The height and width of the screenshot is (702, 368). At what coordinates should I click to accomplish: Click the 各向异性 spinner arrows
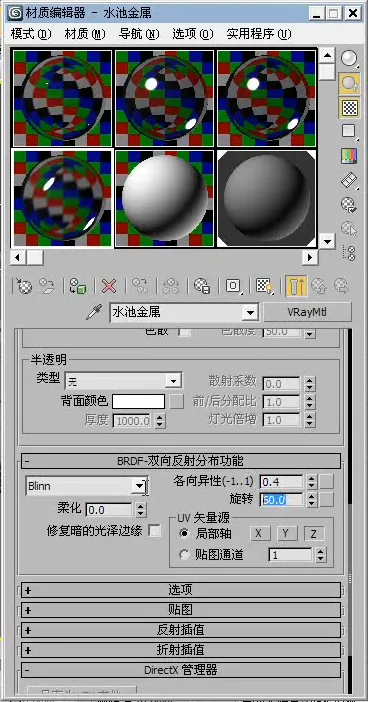(x=312, y=482)
